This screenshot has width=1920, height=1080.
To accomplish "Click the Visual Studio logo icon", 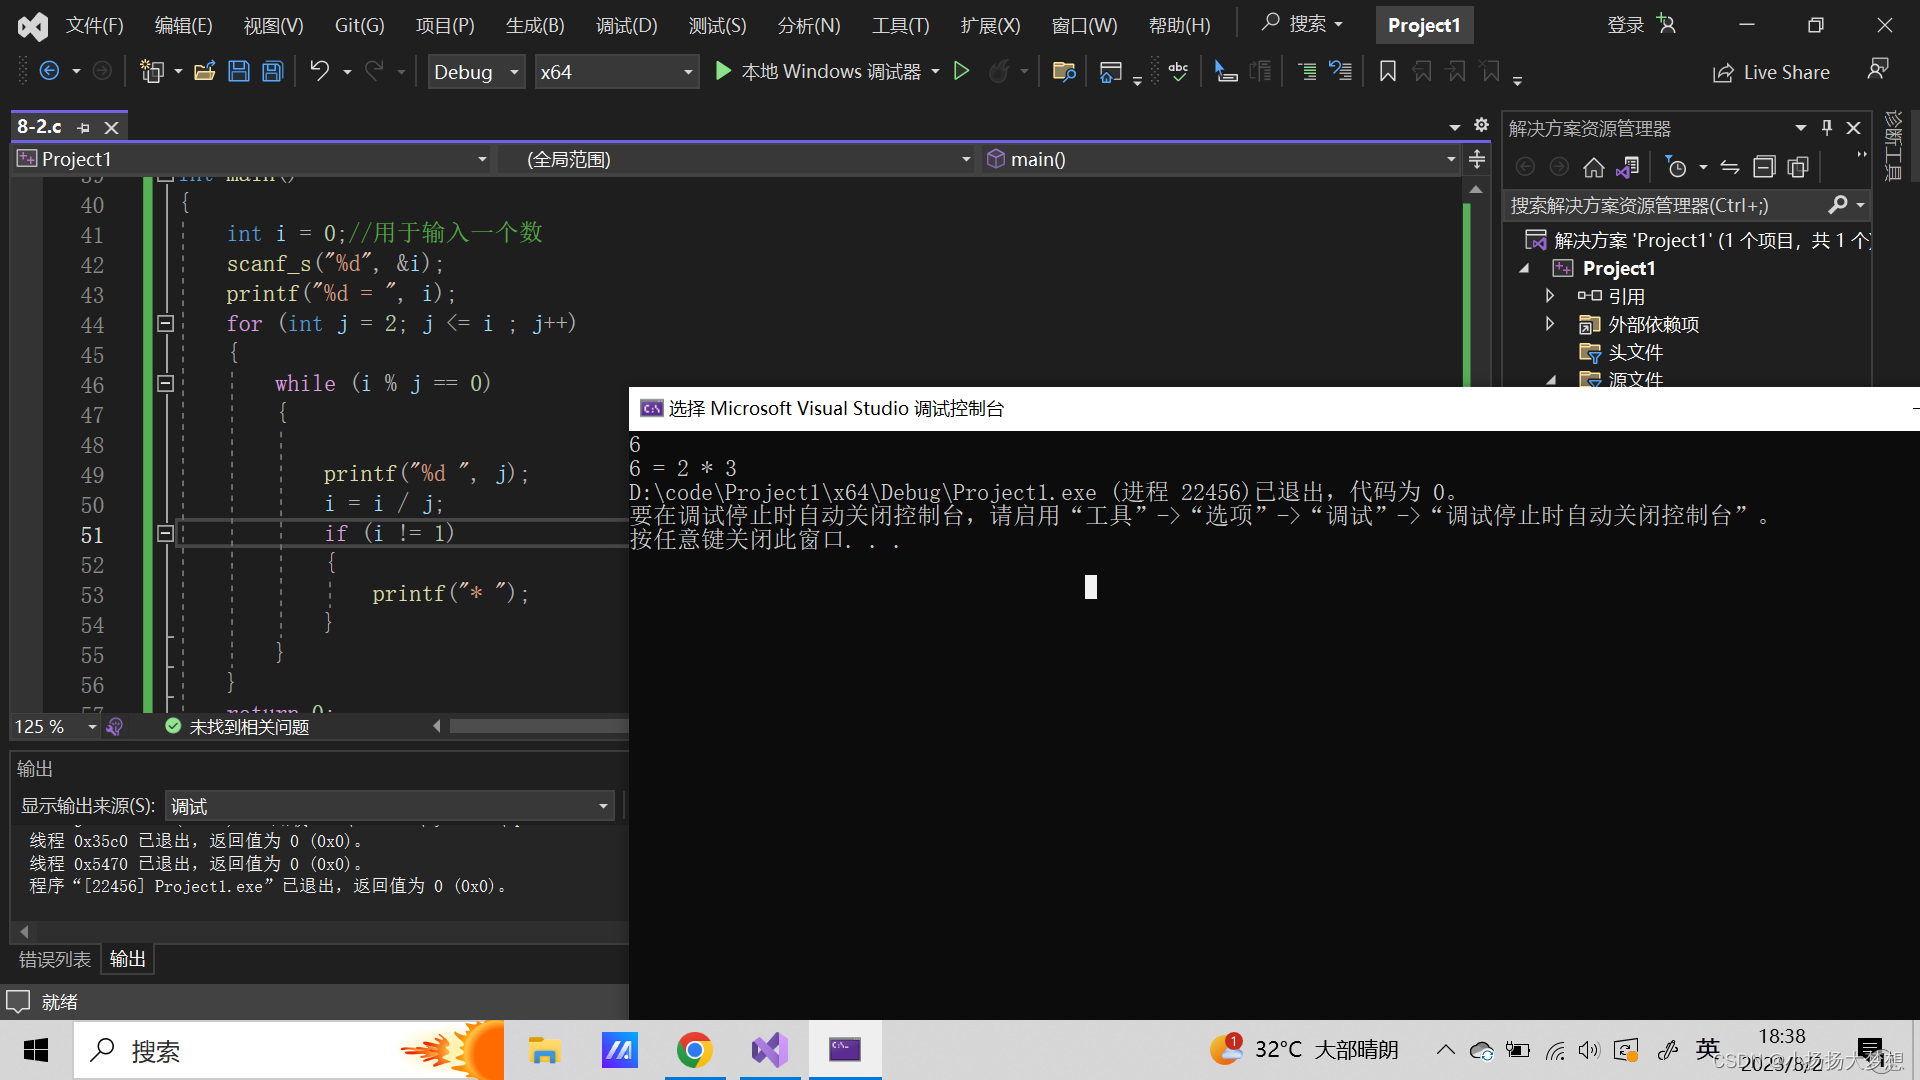I will (32, 26).
